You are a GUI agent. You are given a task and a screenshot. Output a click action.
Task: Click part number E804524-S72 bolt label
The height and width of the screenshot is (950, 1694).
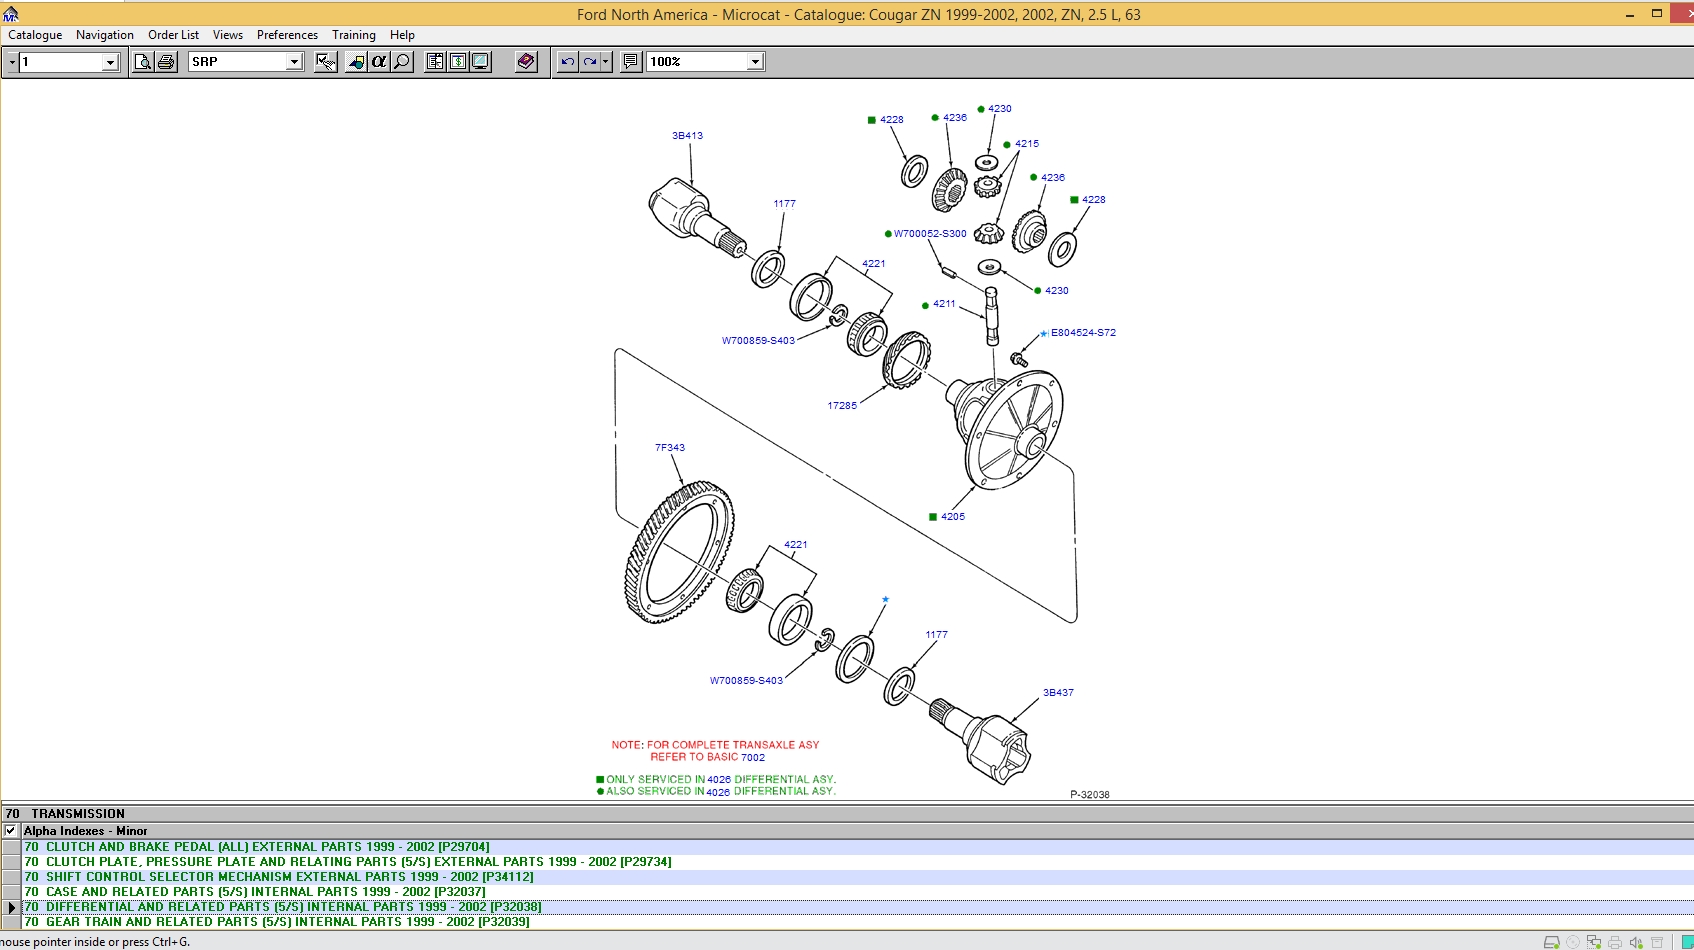tap(1083, 333)
